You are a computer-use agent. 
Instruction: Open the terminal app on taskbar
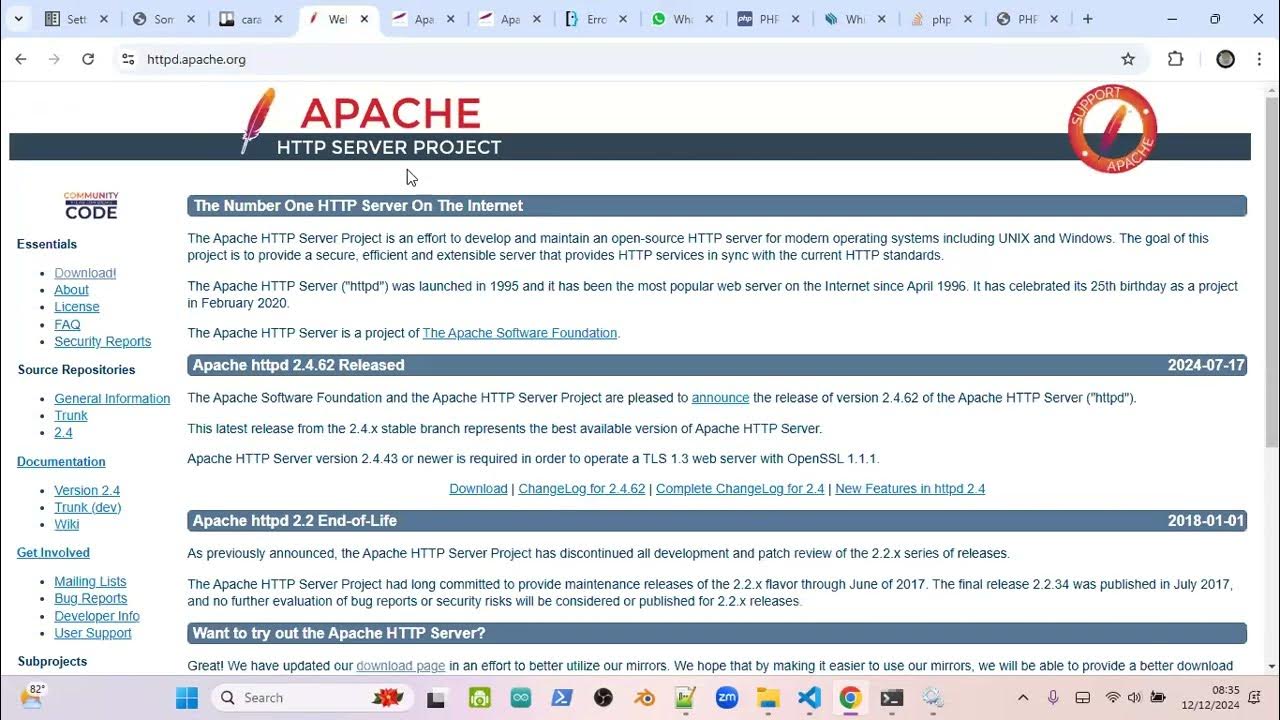tap(892, 698)
